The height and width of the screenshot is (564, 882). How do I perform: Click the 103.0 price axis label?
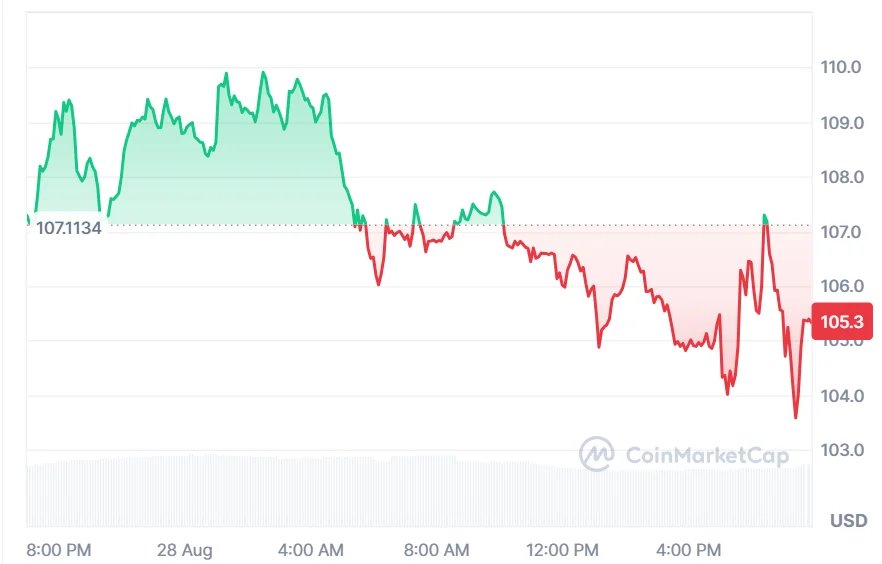point(842,450)
